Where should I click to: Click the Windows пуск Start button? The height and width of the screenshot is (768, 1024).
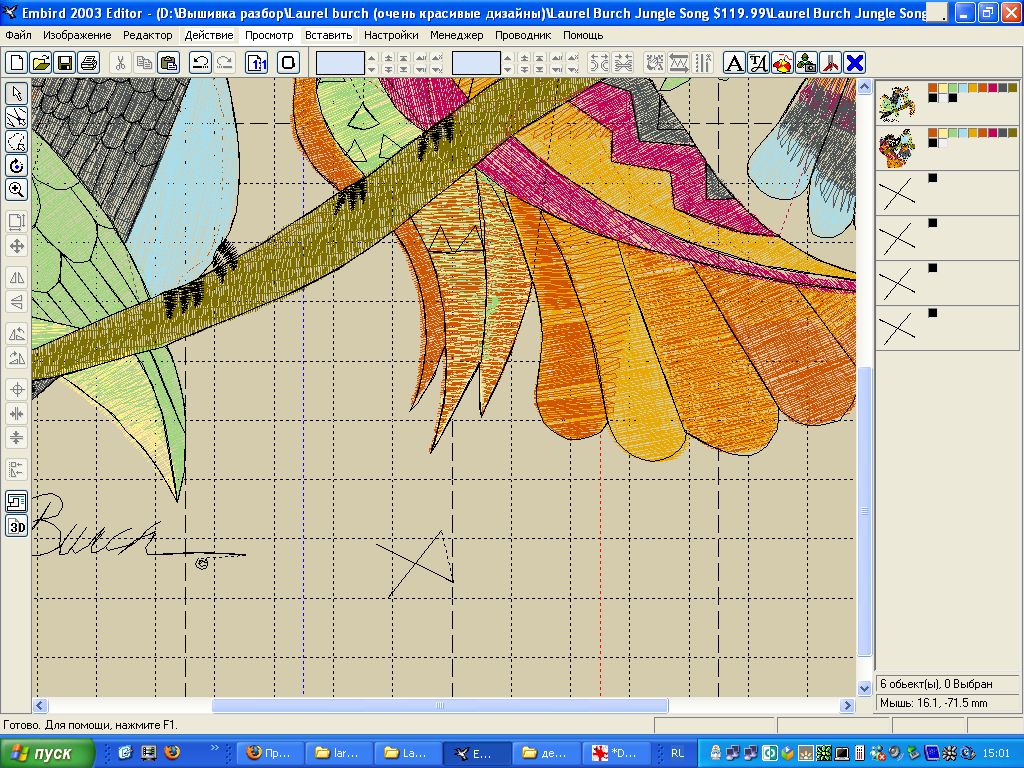[x=48, y=753]
